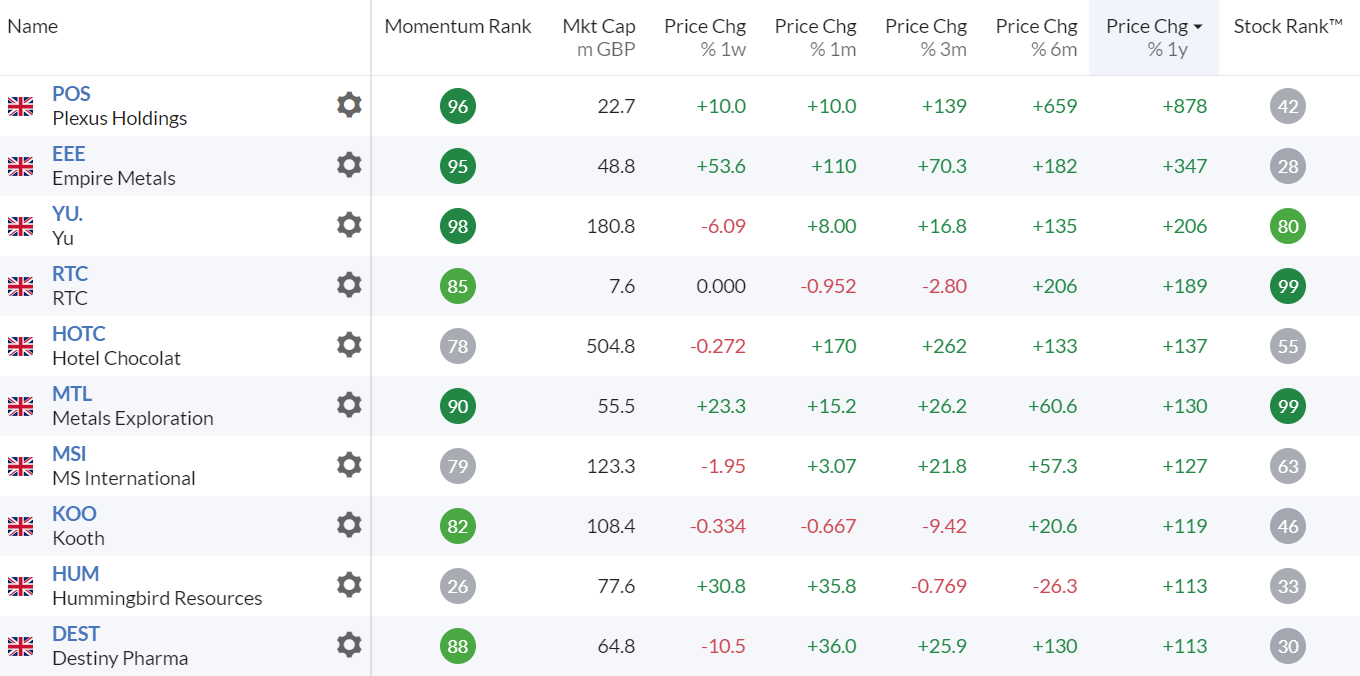
Task: Sort by Price Chg % 3m header
Action: [x=926, y=38]
